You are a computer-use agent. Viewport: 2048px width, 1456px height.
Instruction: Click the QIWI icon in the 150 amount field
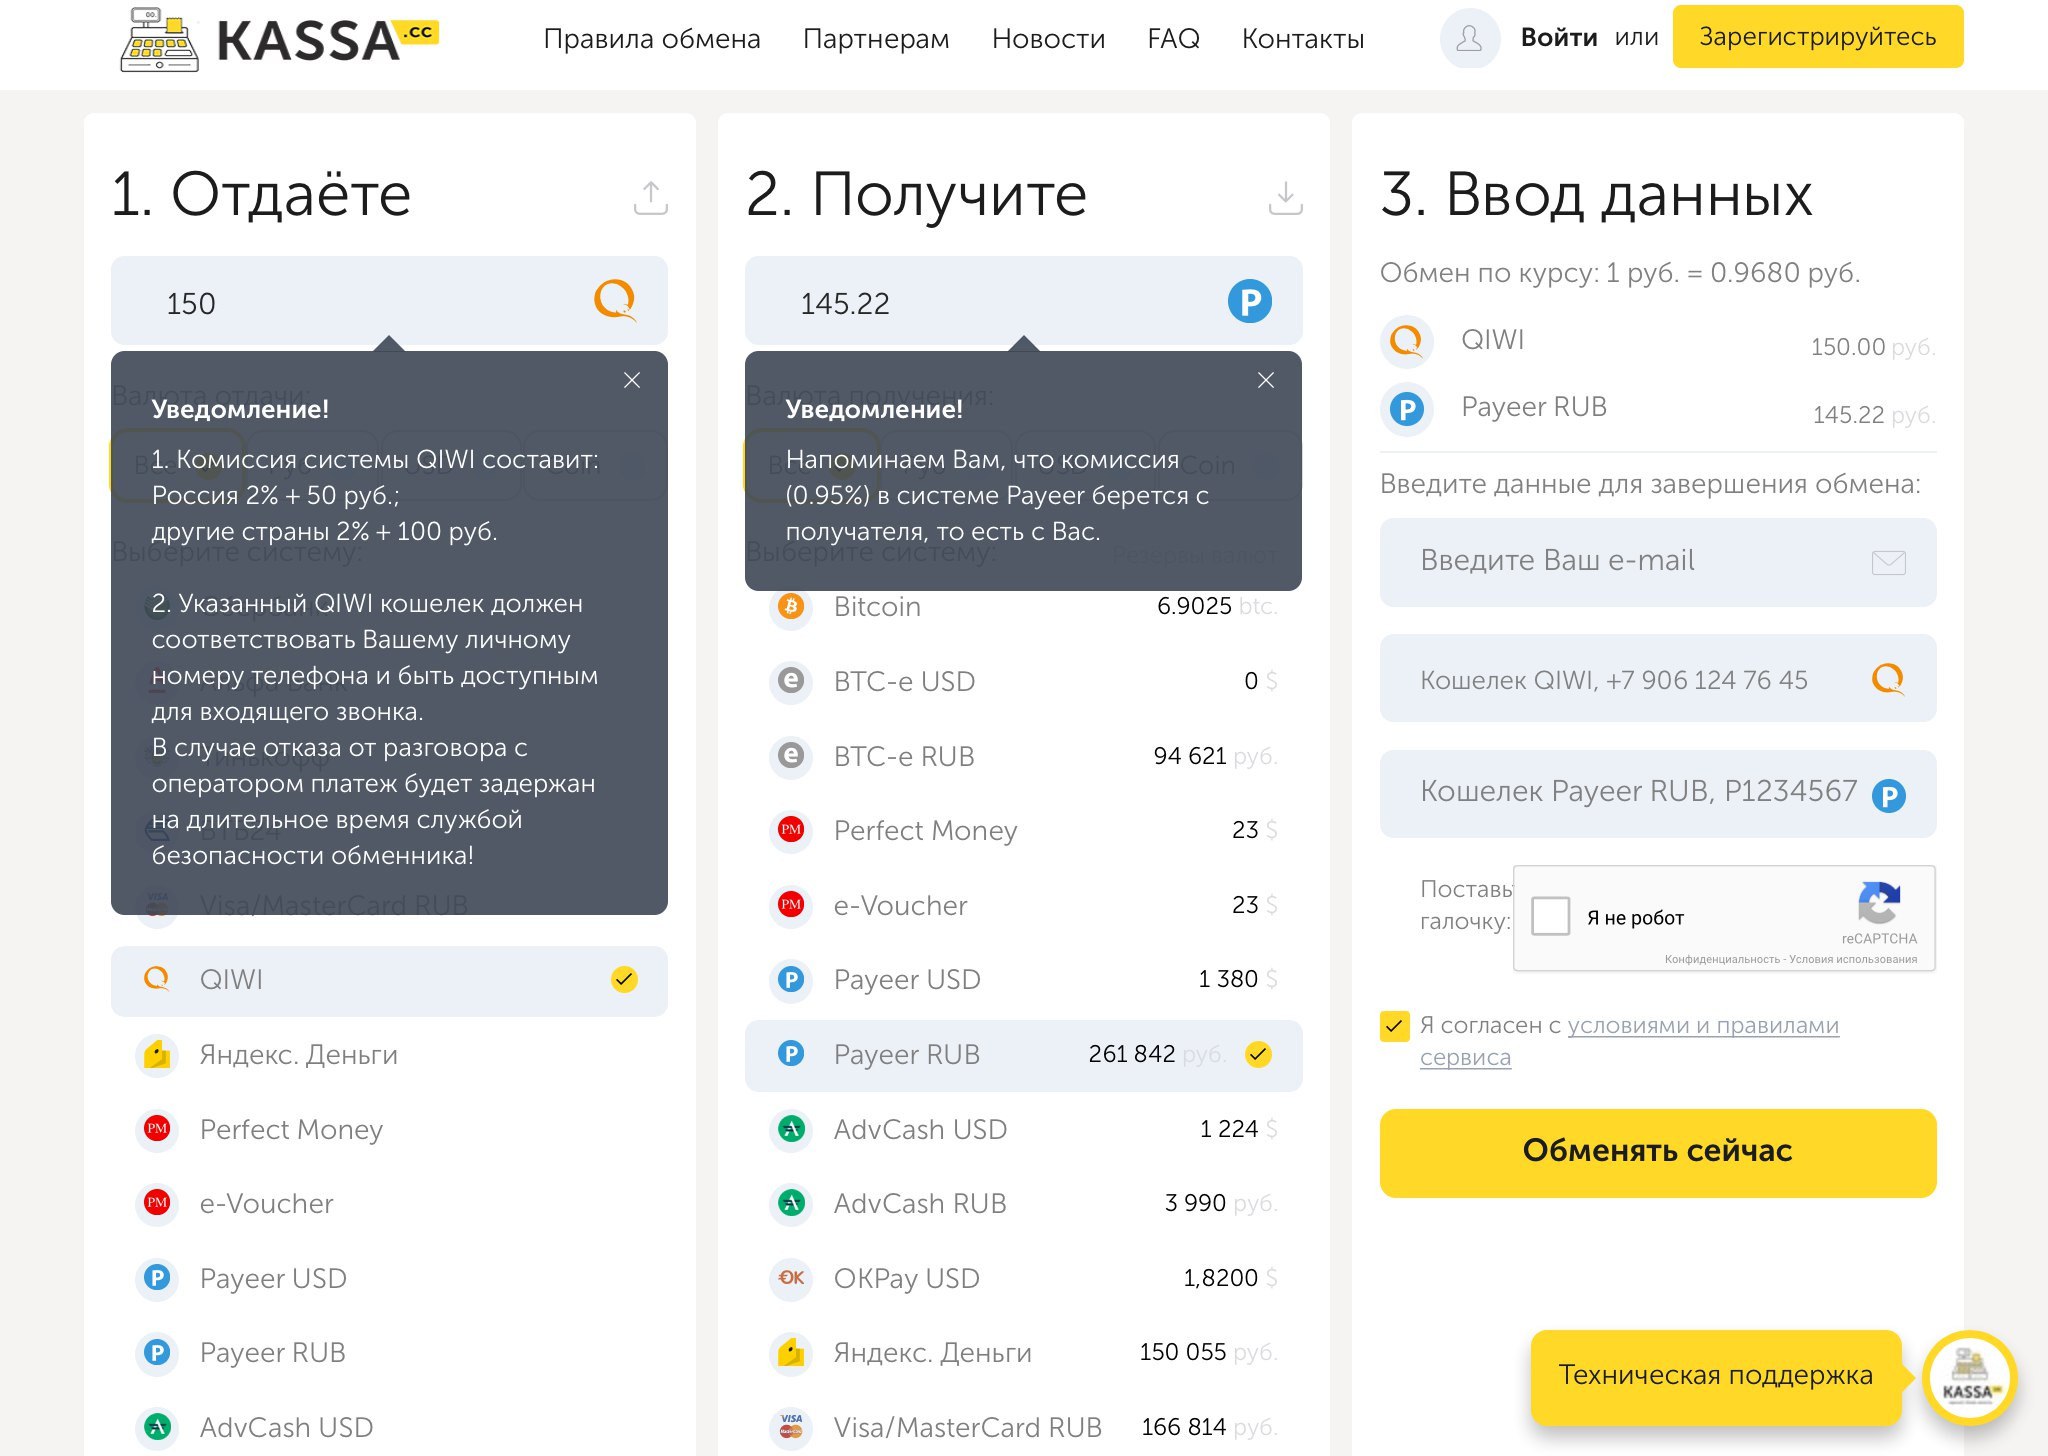pyautogui.click(x=615, y=300)
